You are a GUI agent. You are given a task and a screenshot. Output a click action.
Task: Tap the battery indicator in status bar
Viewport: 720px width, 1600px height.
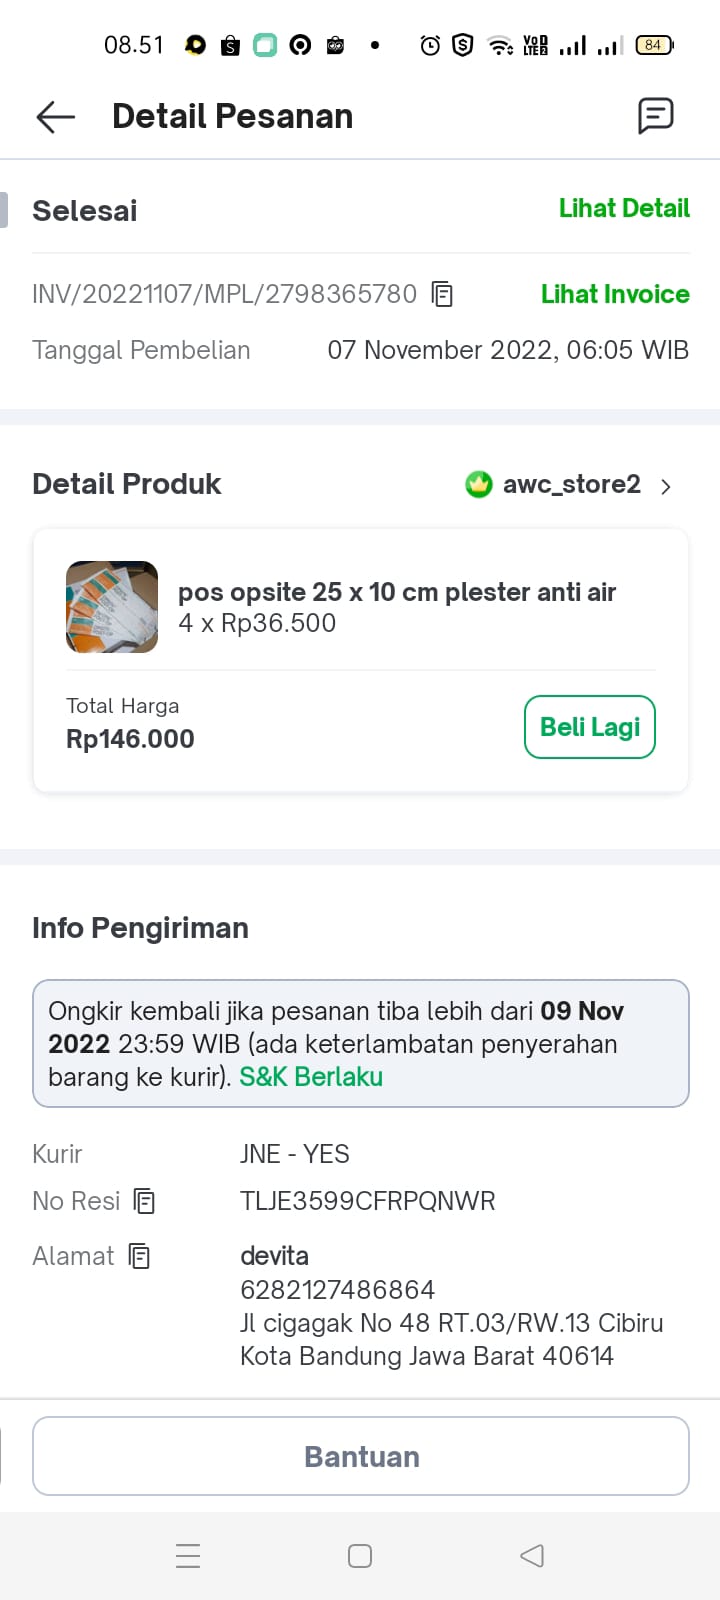tap(654, 45)
